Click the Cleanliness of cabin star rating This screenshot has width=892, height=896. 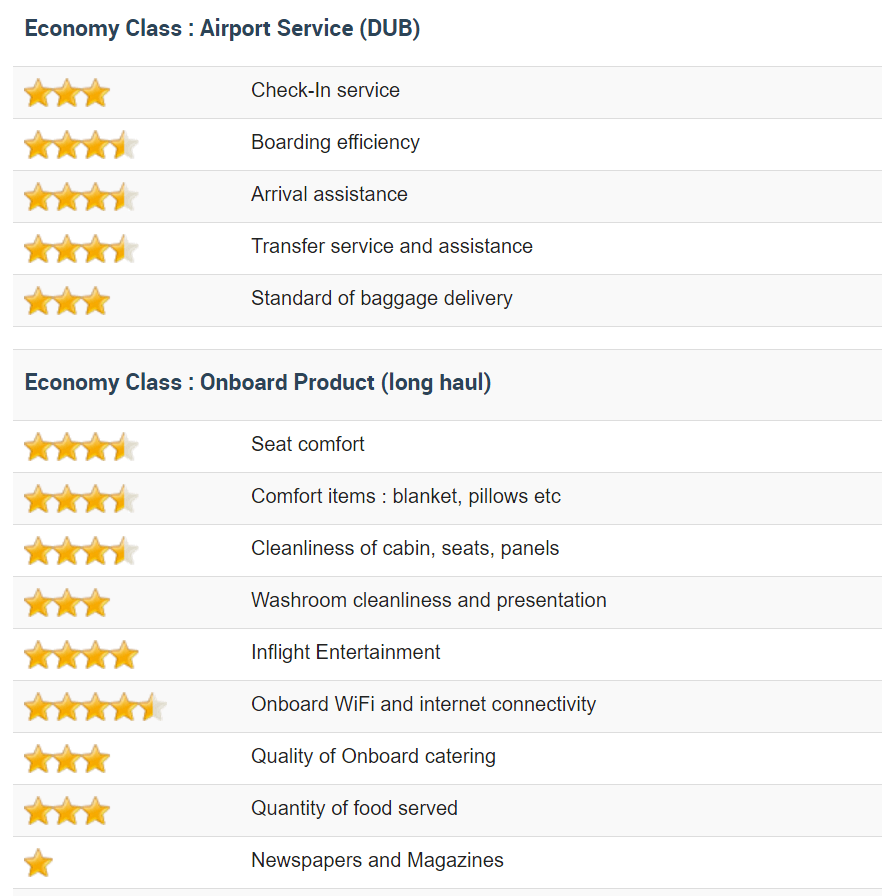click(80, 551)
